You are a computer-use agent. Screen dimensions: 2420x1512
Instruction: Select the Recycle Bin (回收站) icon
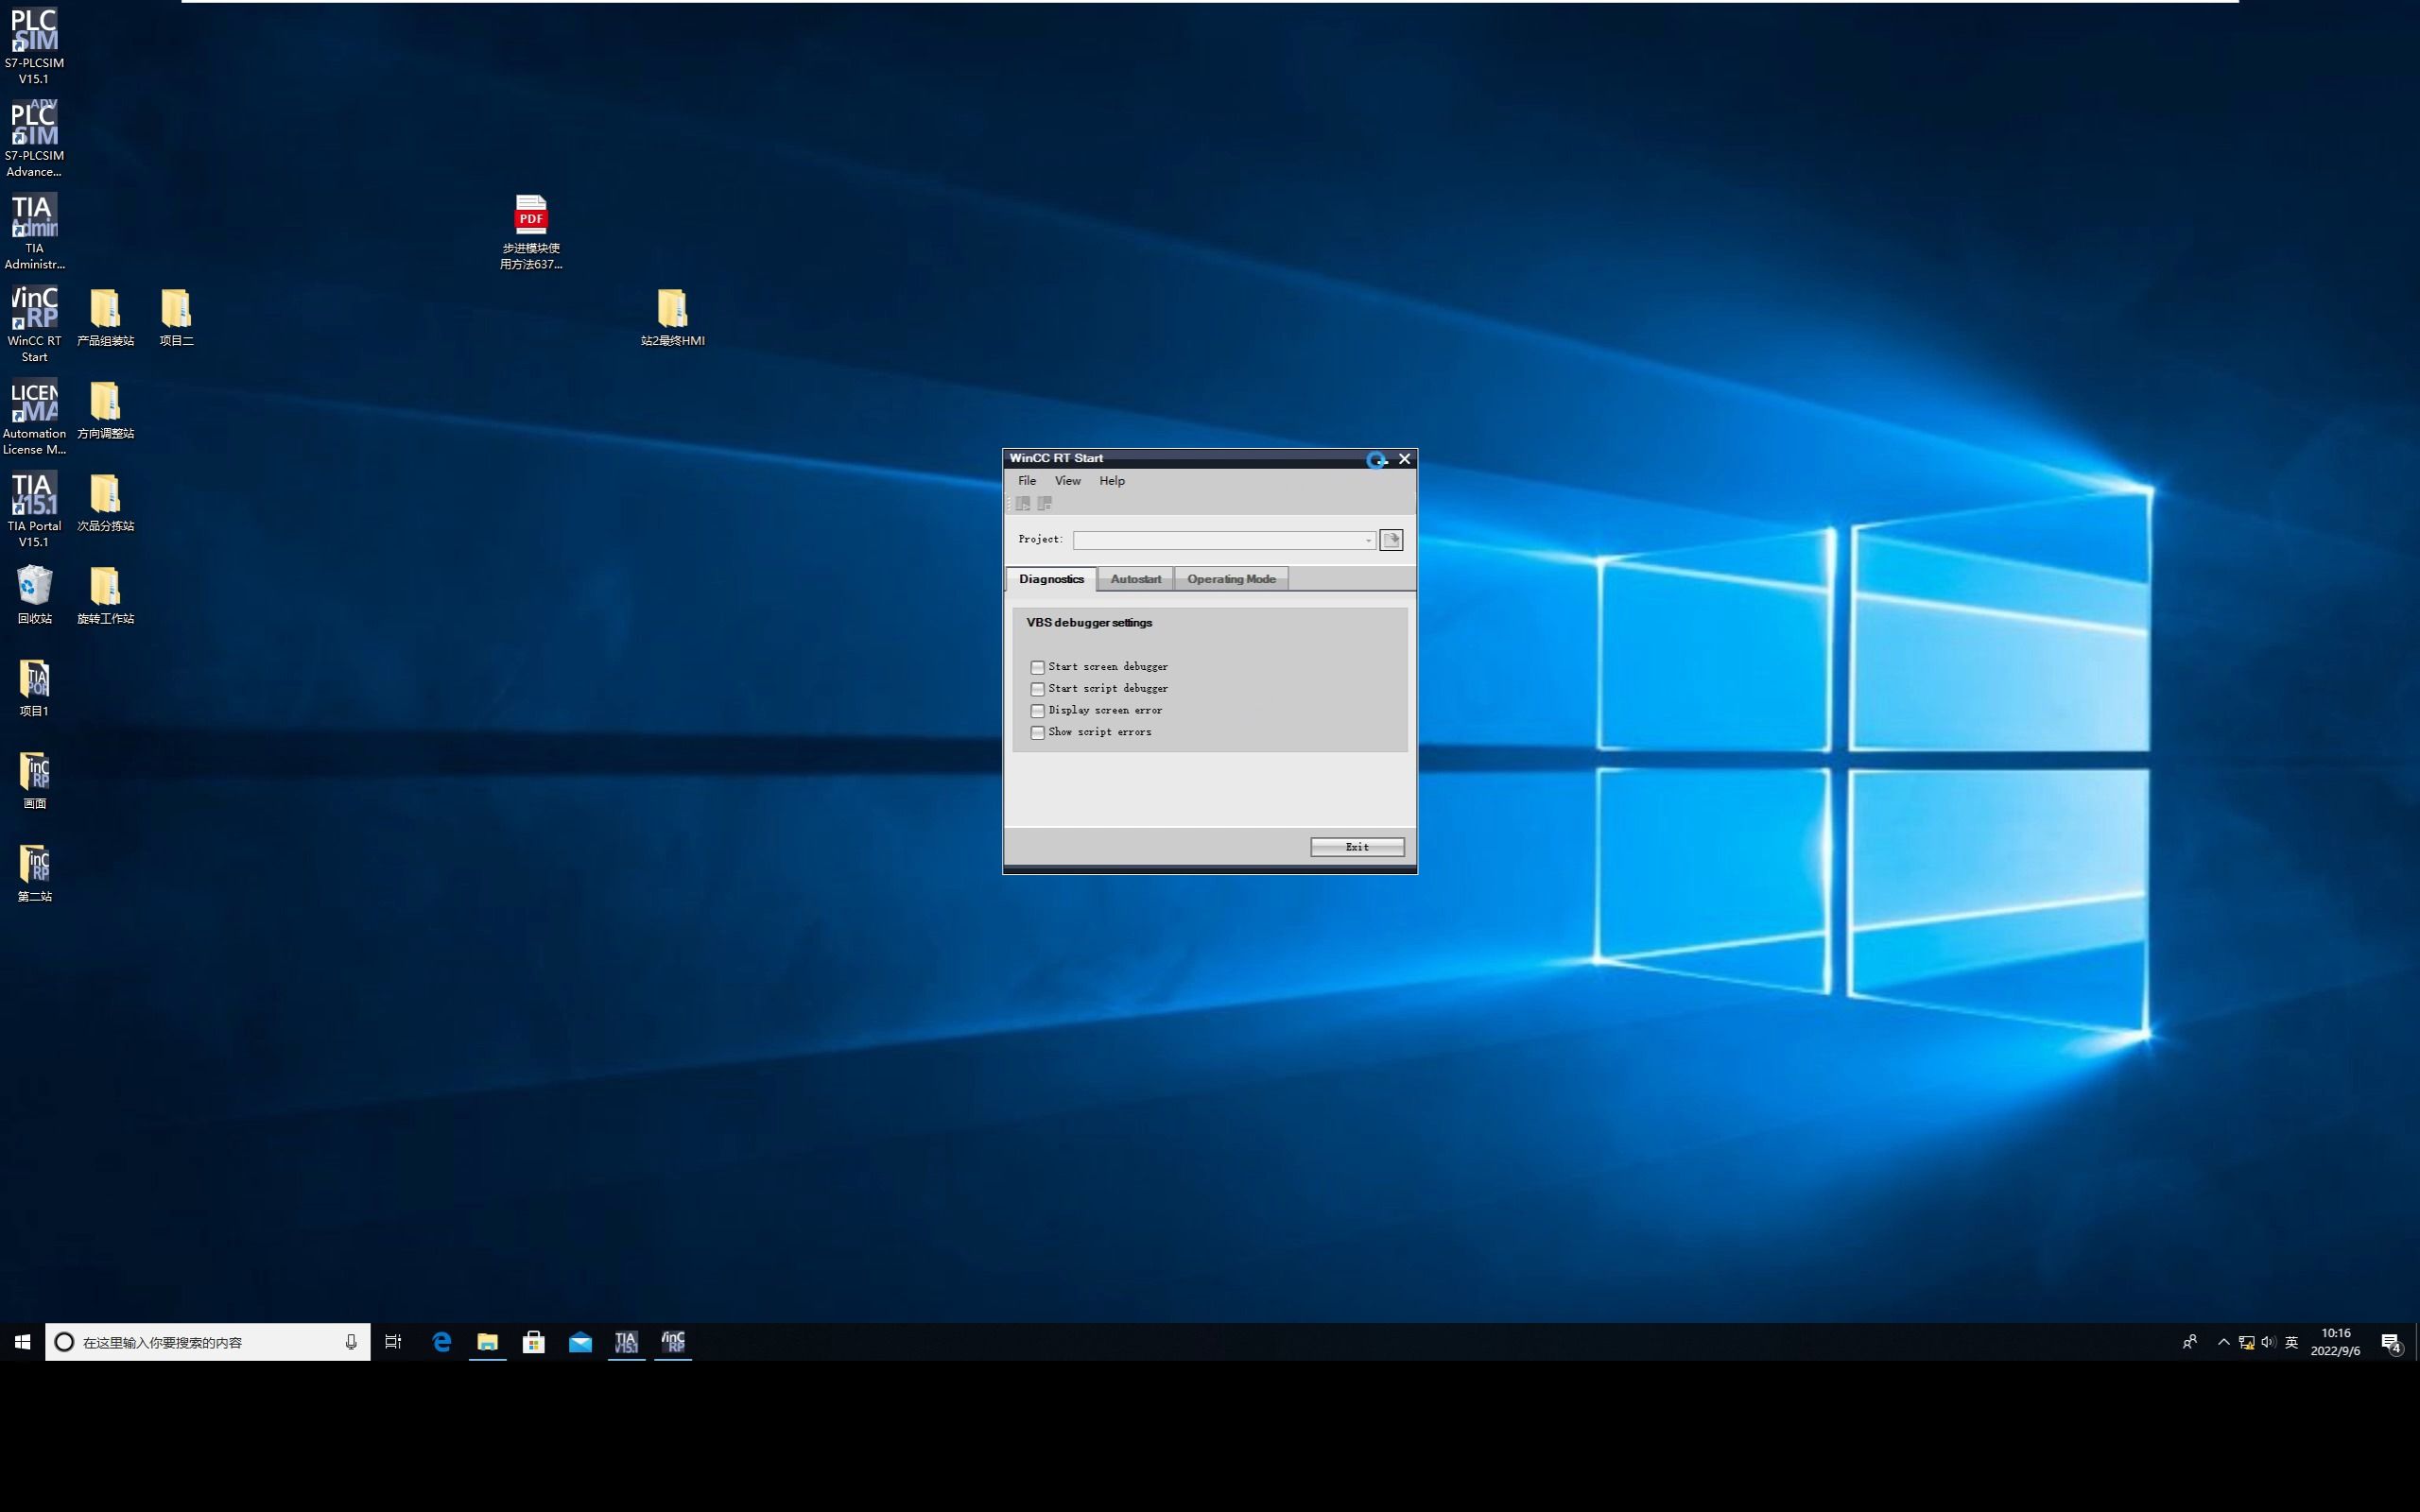coord(34,595)
